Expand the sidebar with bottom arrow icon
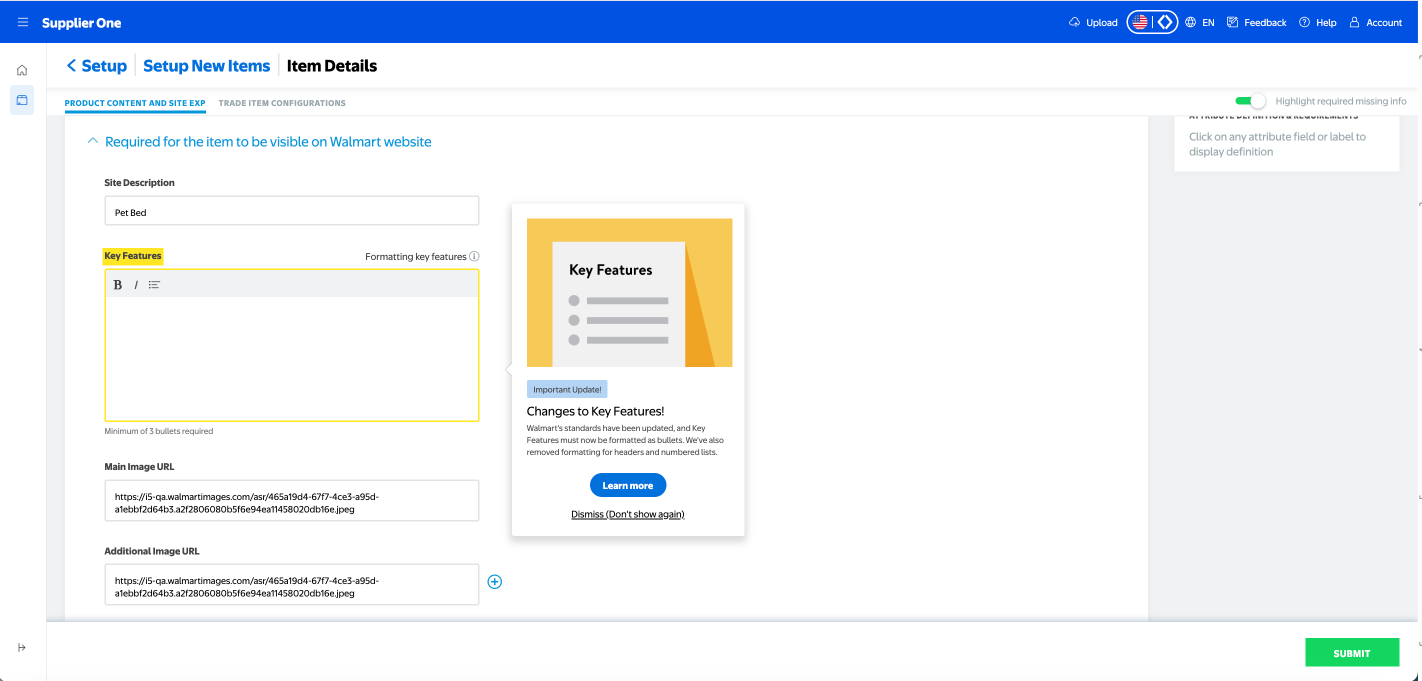 point(22,647)
